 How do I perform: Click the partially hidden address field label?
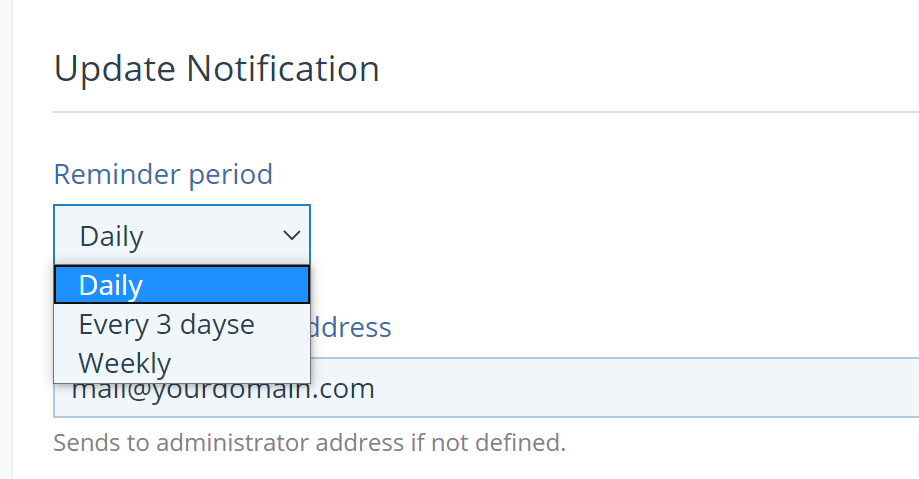click(351, 326)
